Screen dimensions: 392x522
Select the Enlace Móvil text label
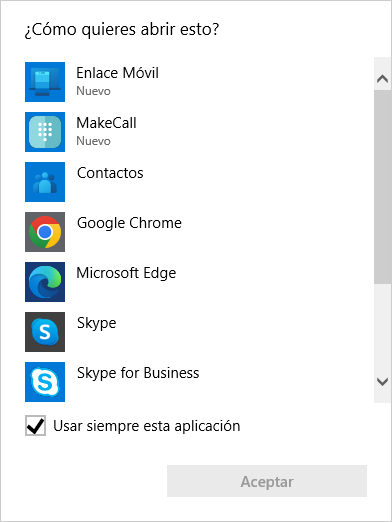[117, 73]
